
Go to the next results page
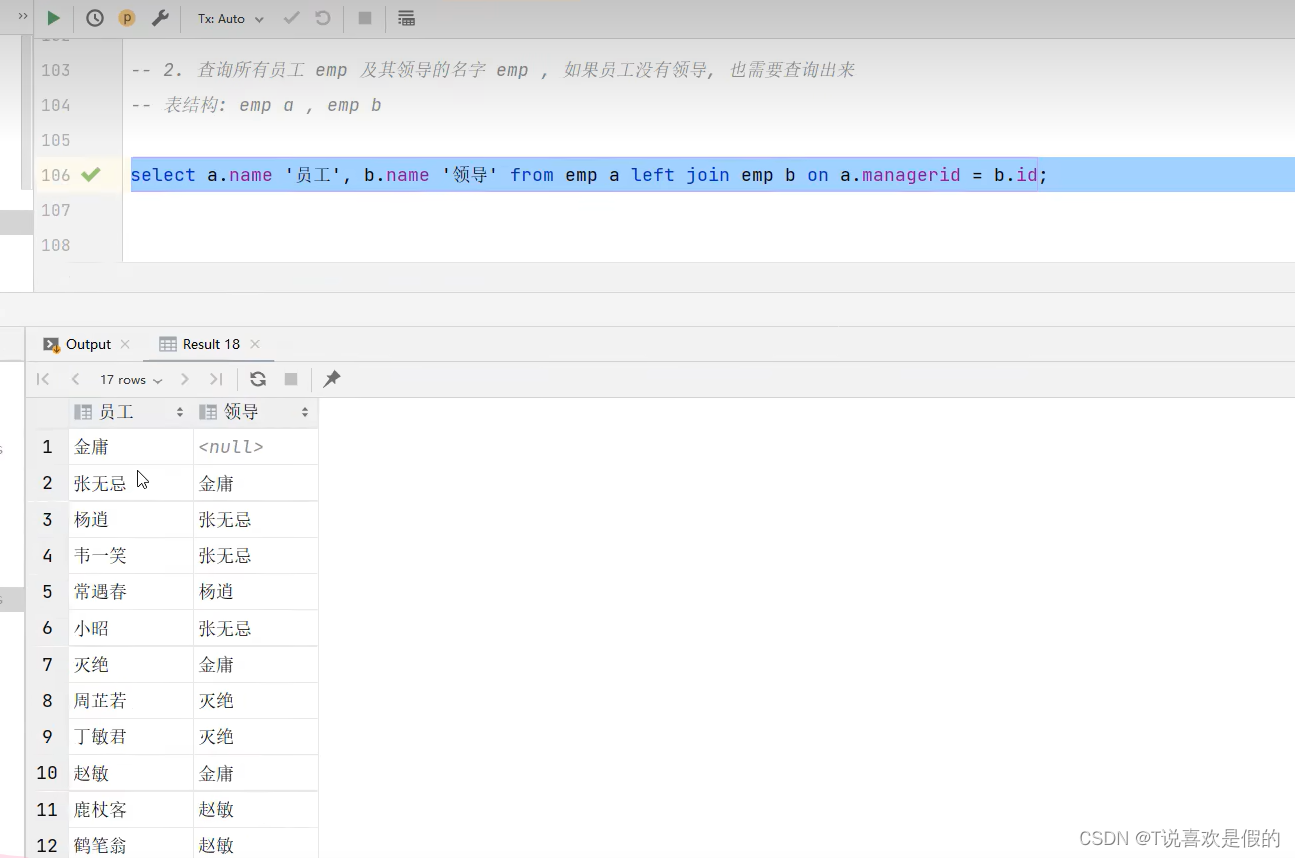pos(185,379)
